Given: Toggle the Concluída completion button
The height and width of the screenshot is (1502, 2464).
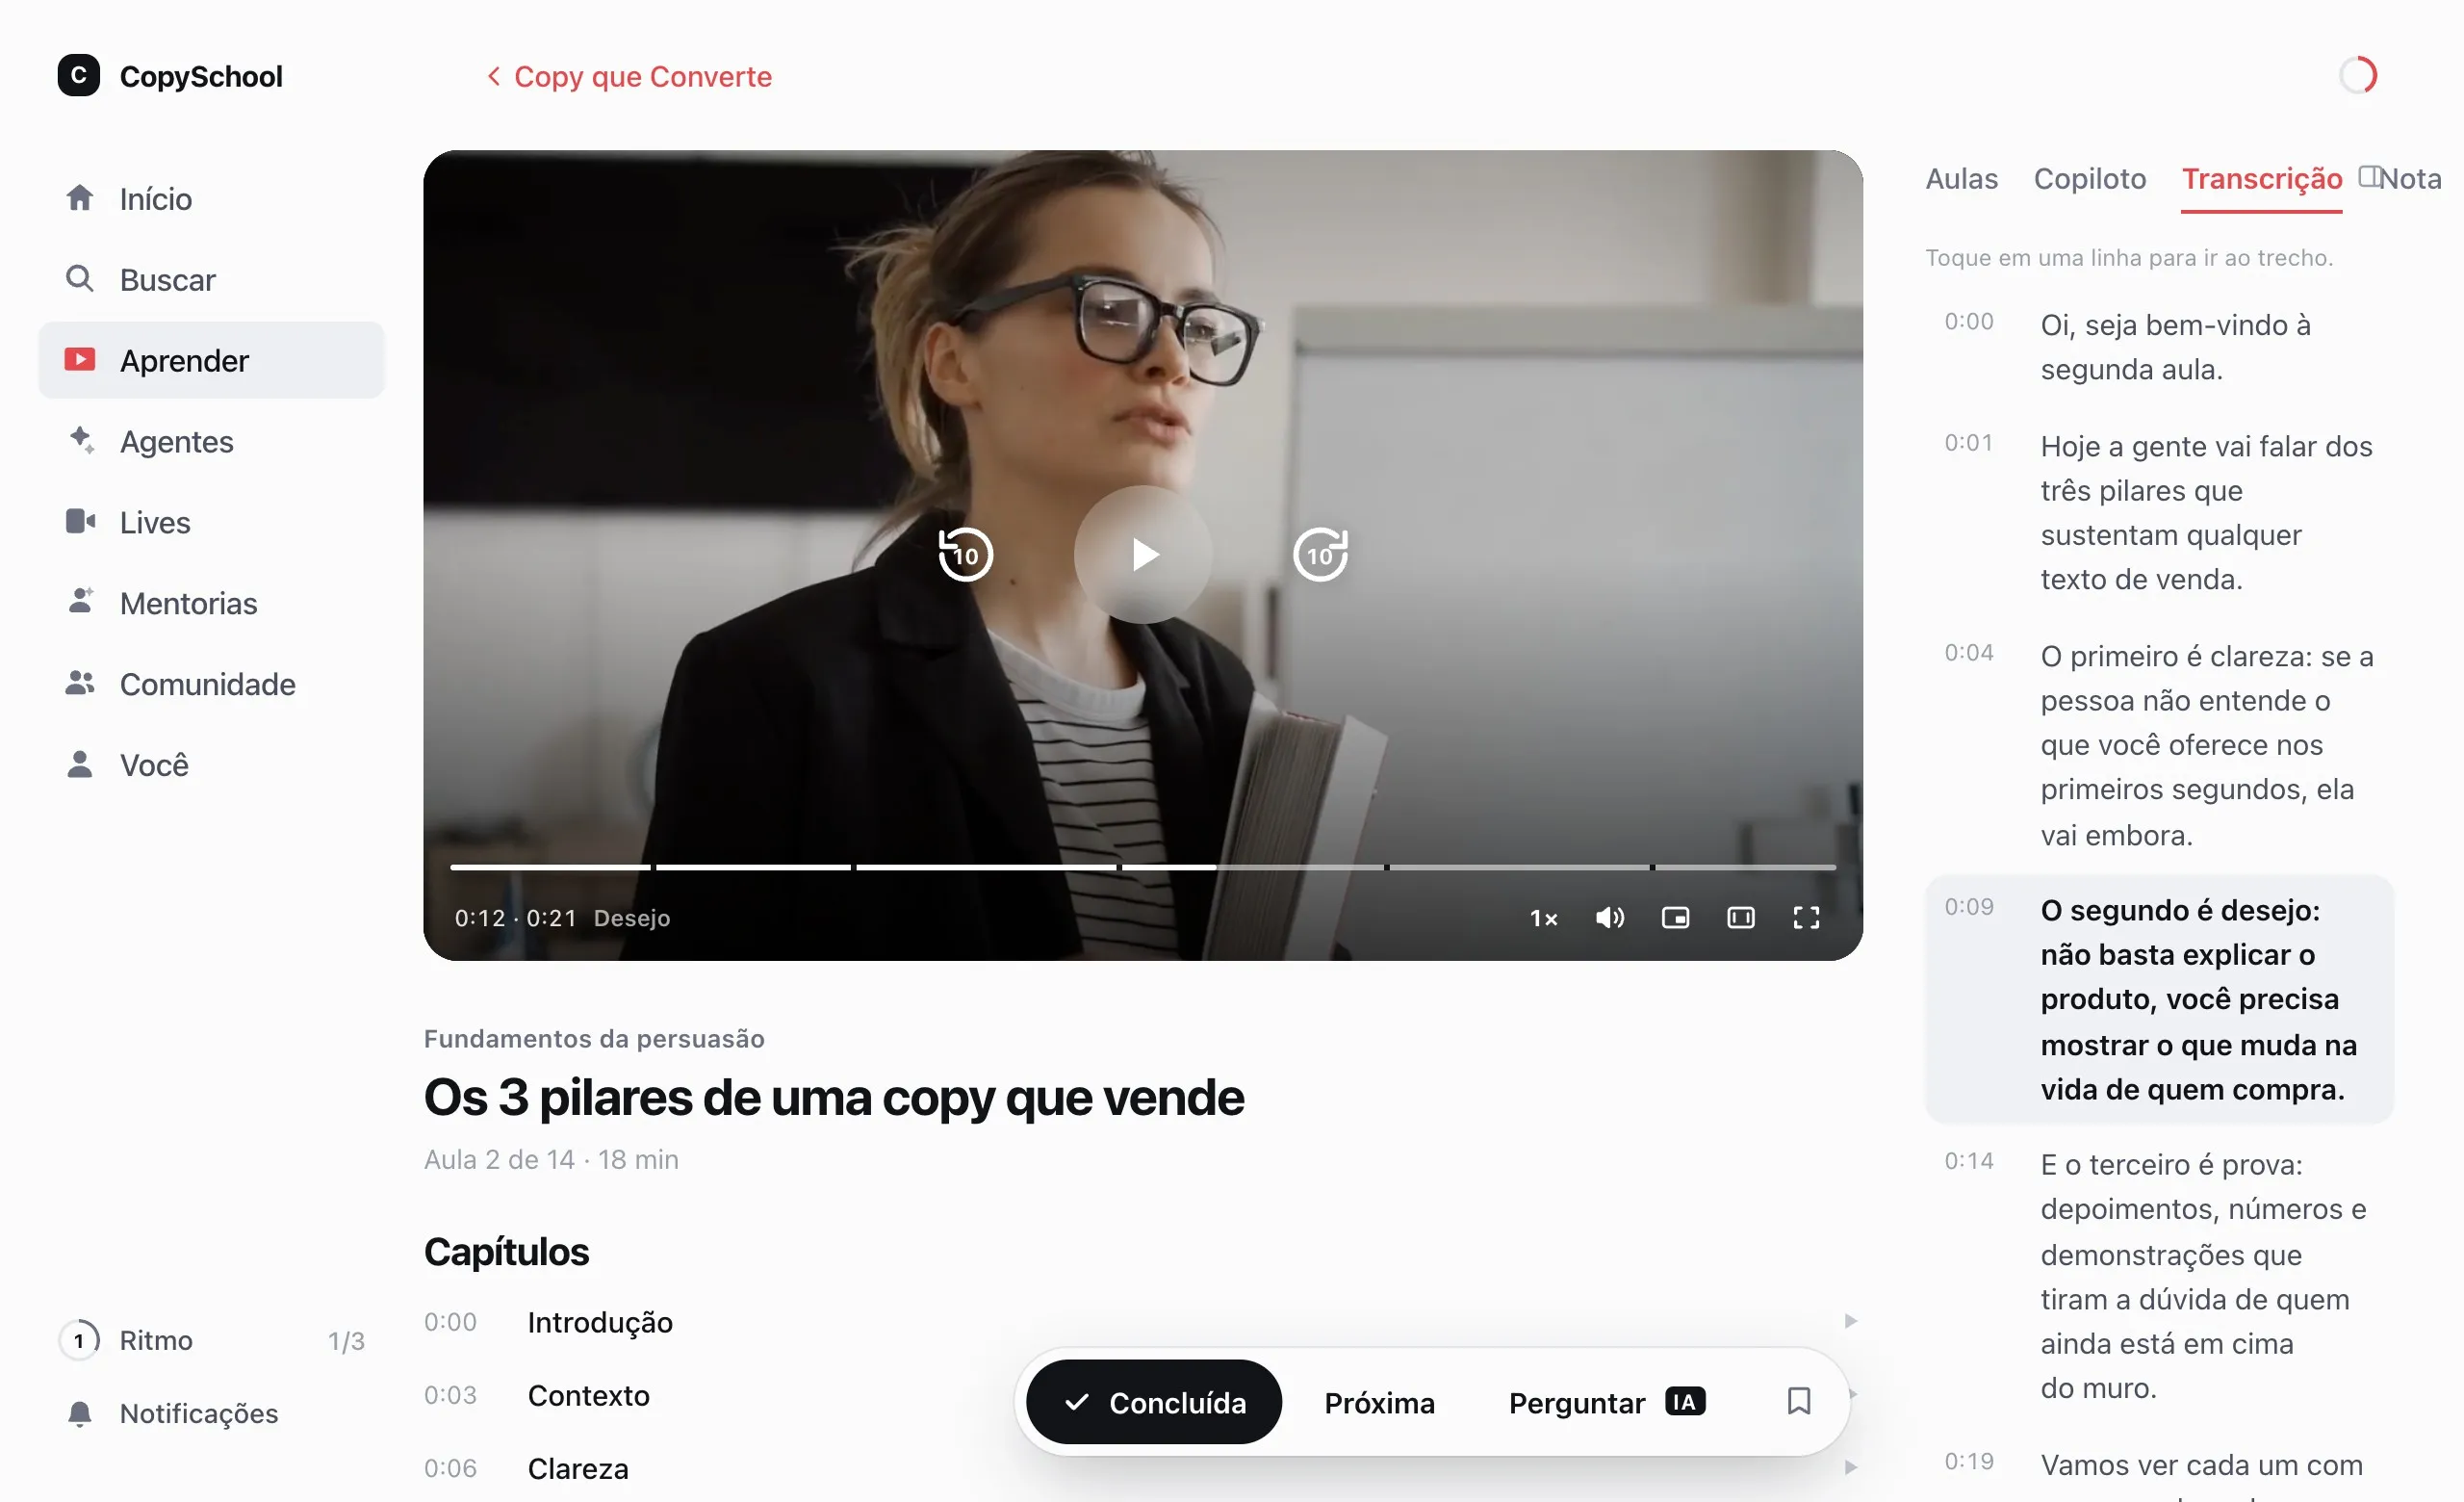Looking at the screenshot, I should click(x=1154, y=1402).
